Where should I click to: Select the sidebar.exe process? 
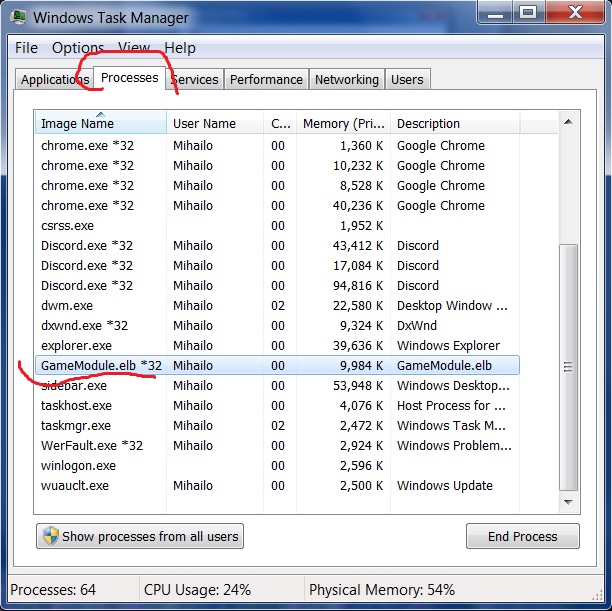[x=277, y=386]
